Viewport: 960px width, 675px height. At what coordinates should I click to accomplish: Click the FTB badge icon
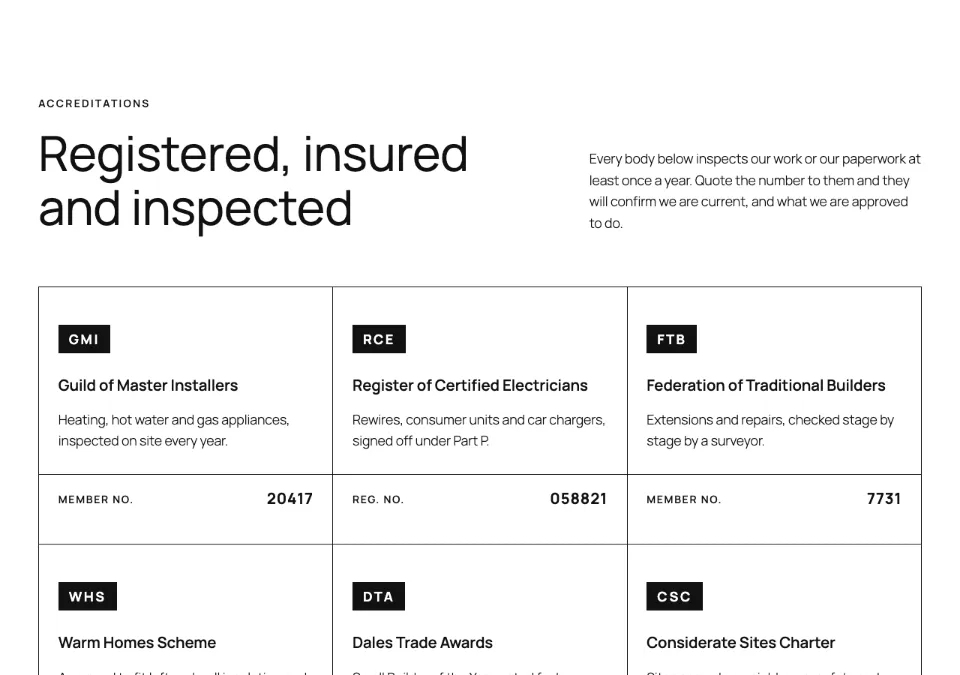point(671,339)
